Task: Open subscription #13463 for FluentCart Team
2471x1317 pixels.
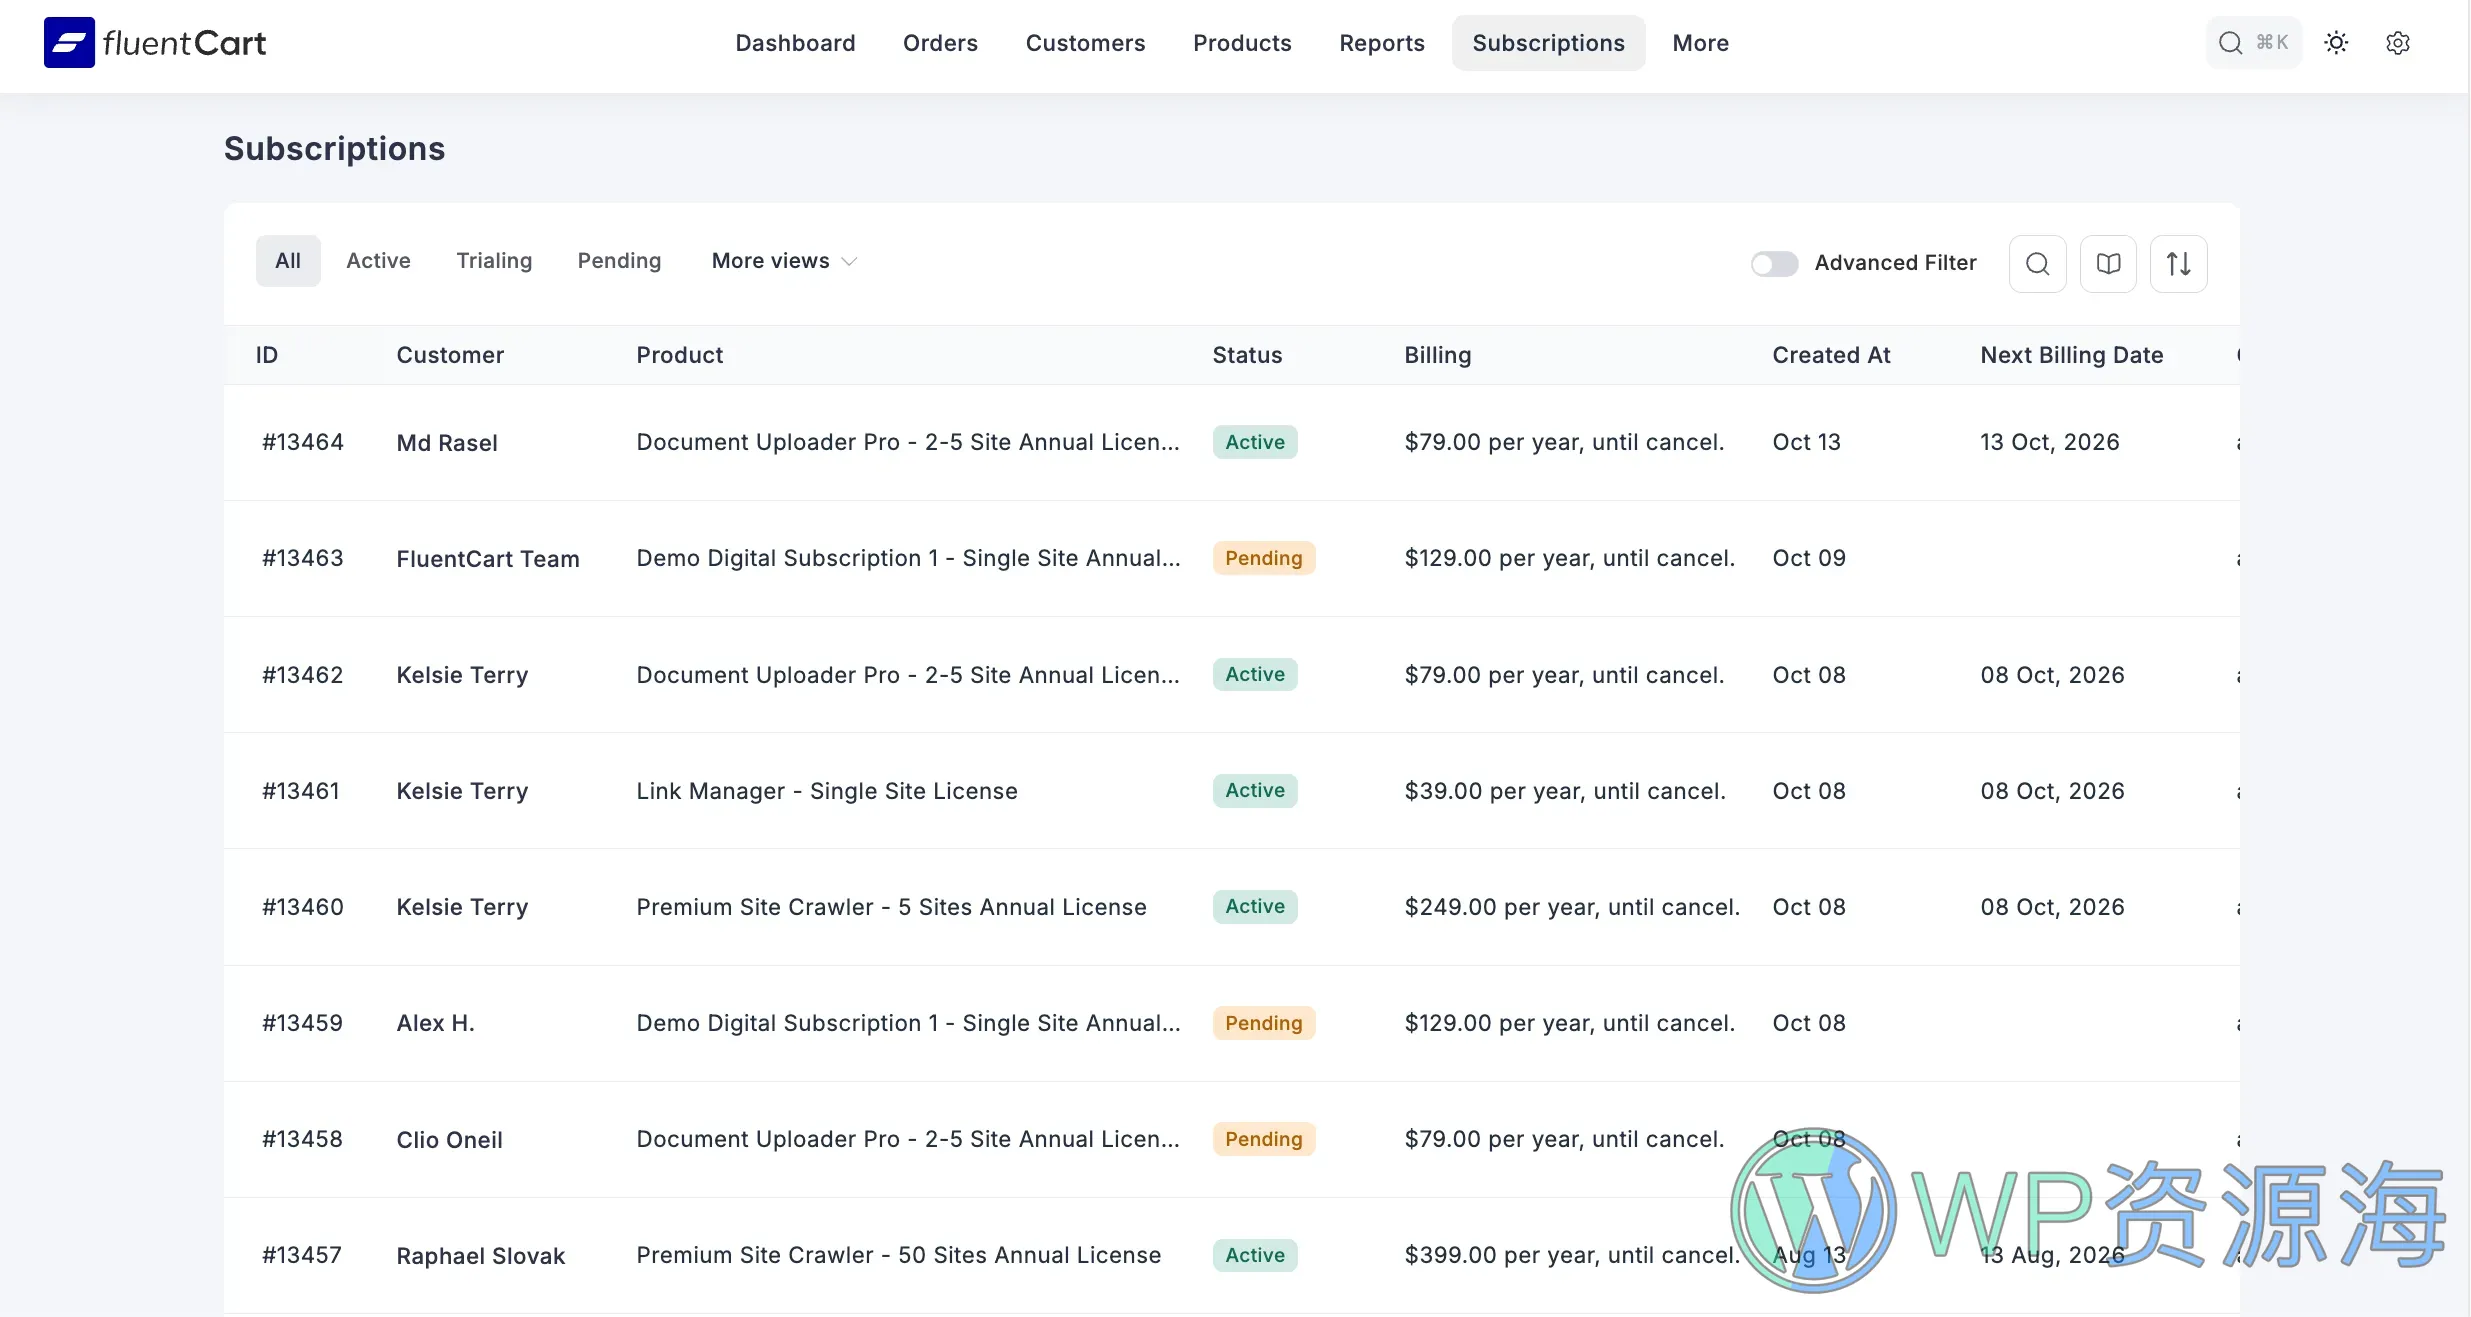Action: click(302, 558)
